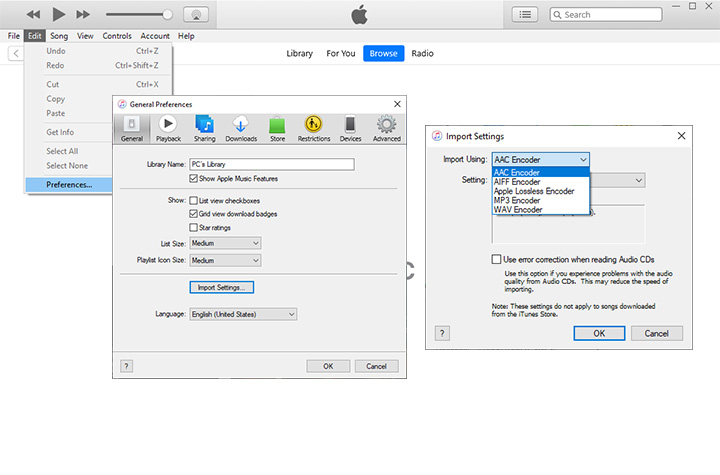Click the iTunes icon in Import Settings title
This screenshot has height=475, width=720.
[437, 136]
